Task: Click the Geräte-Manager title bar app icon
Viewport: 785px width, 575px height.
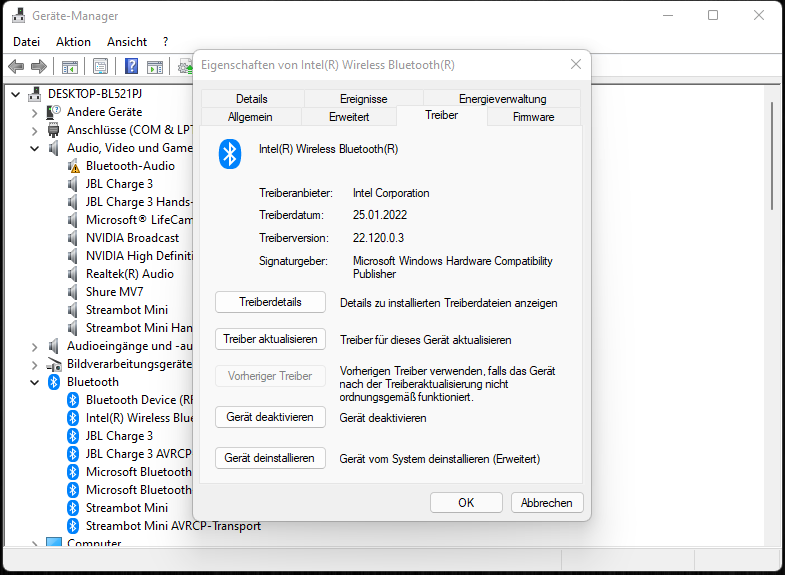Action: point(19,16)
